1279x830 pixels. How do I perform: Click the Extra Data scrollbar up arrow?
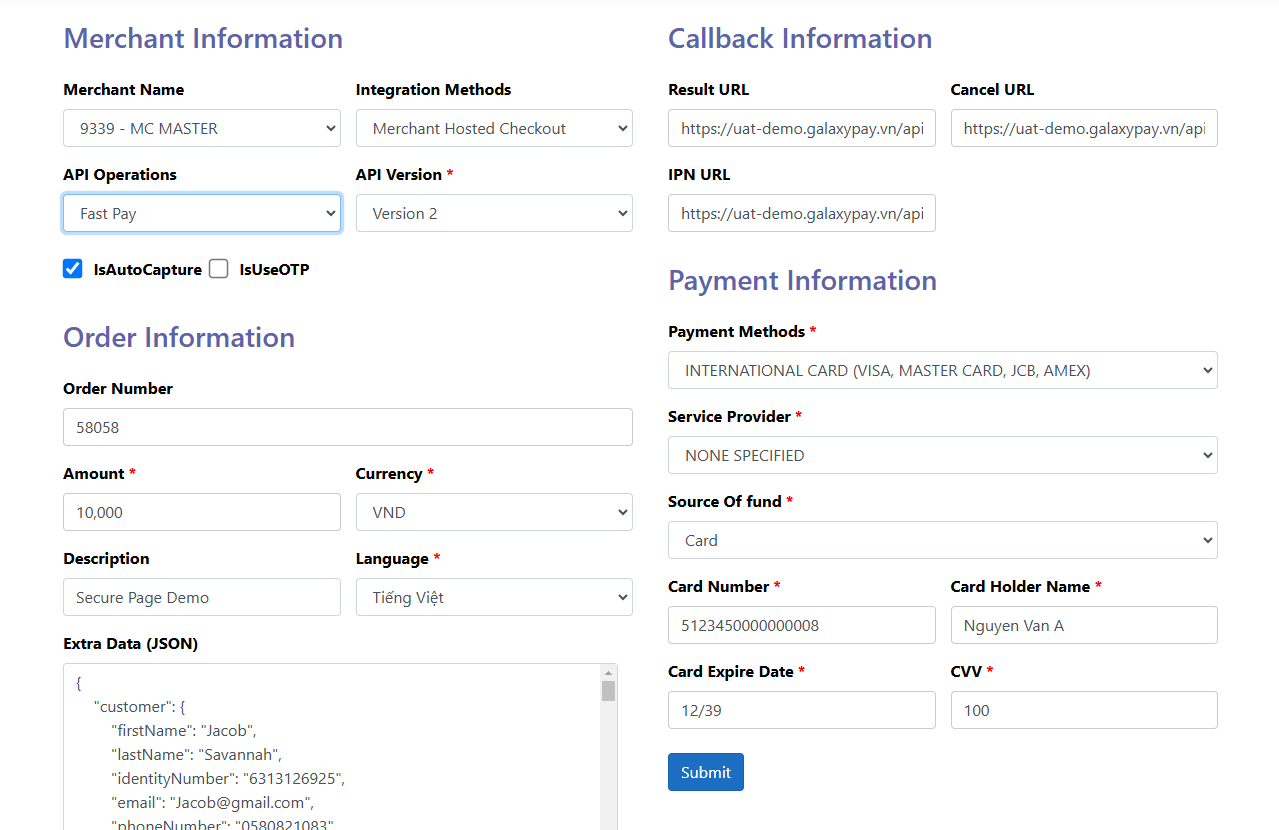(608, 673)
